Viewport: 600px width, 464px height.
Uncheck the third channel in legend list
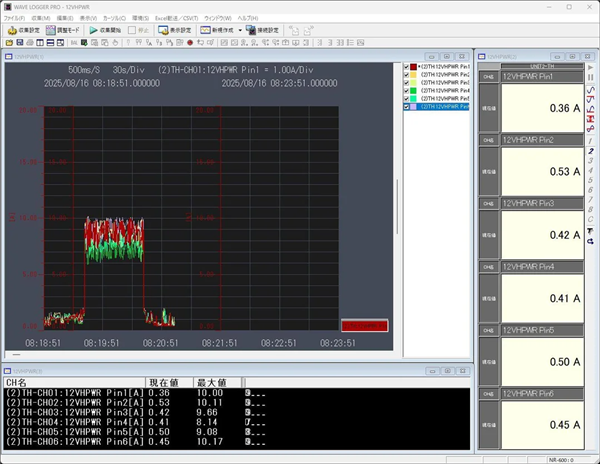point(405,83)
